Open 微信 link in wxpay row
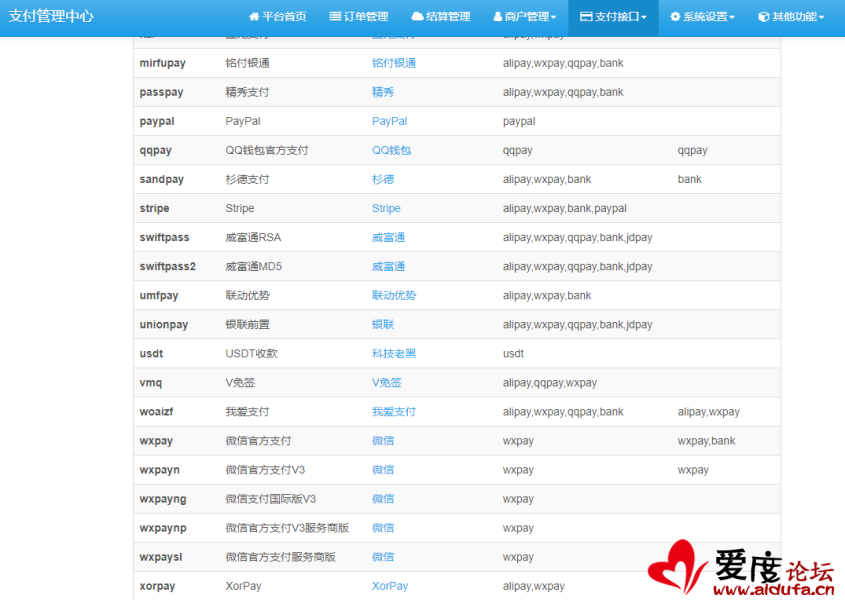 point(383,442)
